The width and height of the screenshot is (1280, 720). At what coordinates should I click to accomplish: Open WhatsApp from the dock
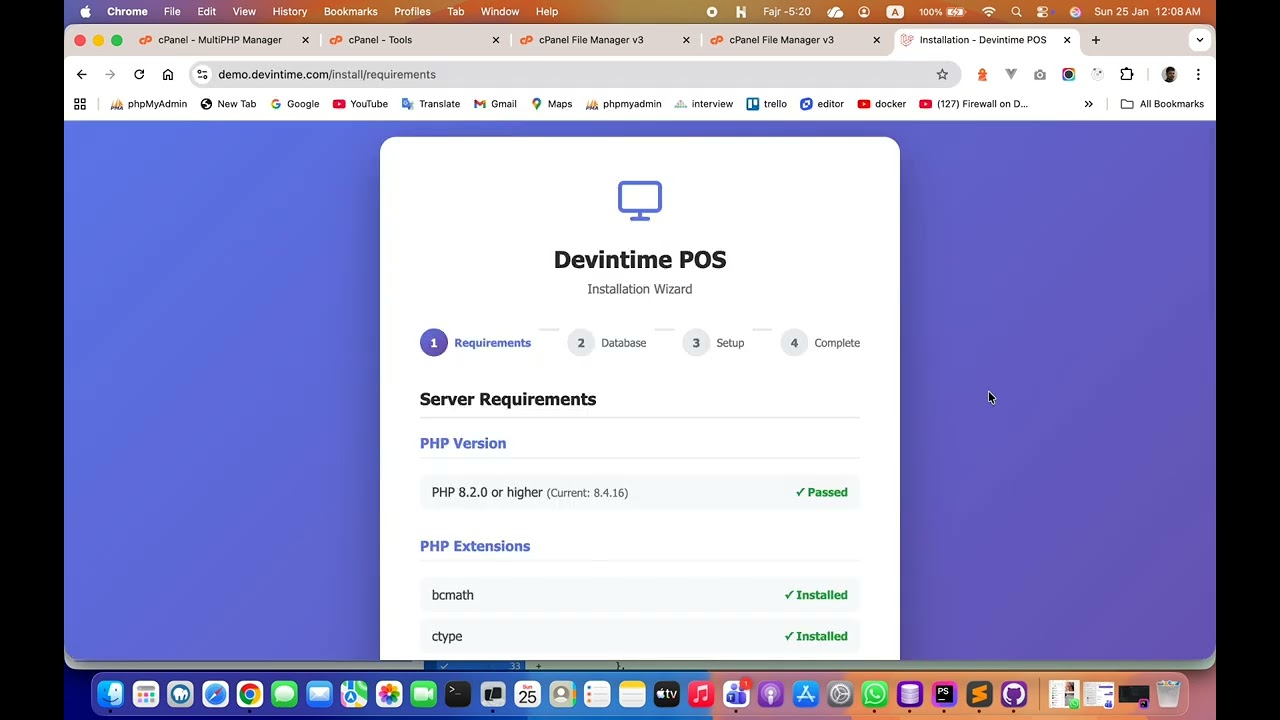tap(875, 694)
